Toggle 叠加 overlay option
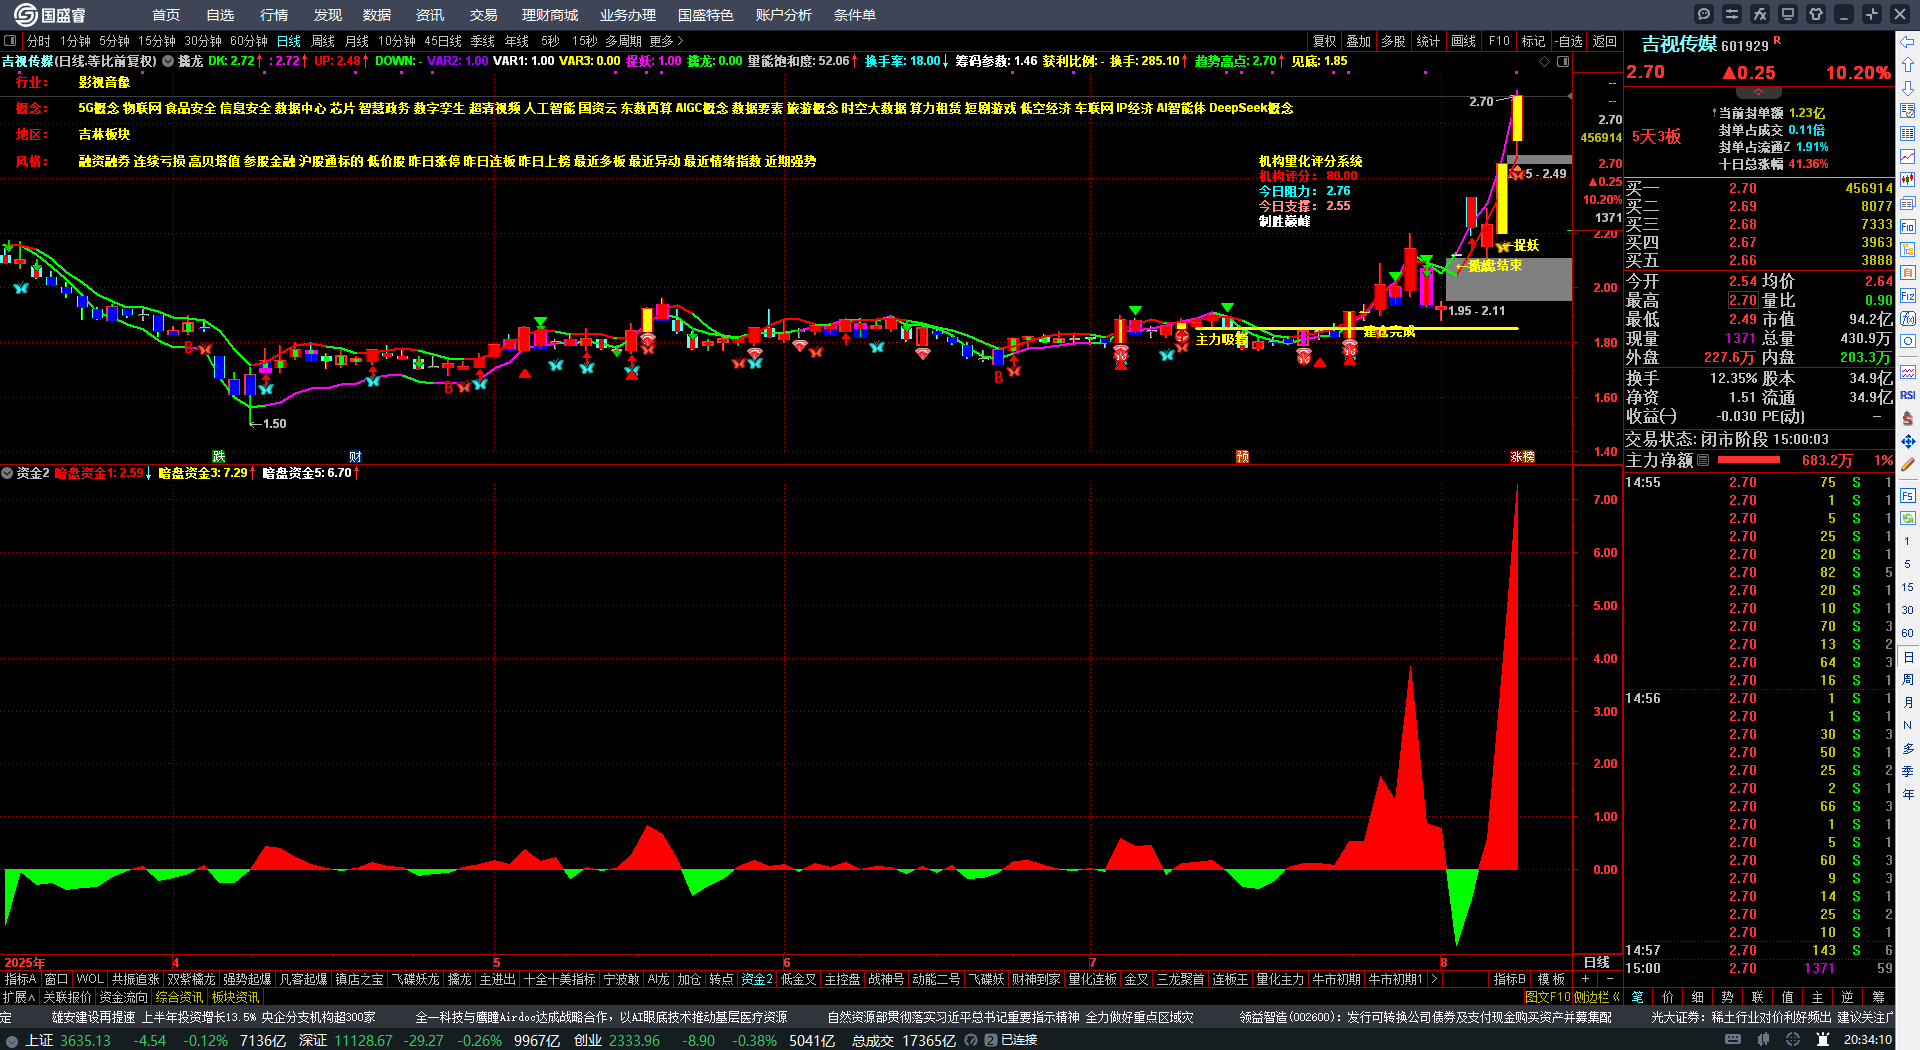1920x1050 pixels. coord(1358,41)
